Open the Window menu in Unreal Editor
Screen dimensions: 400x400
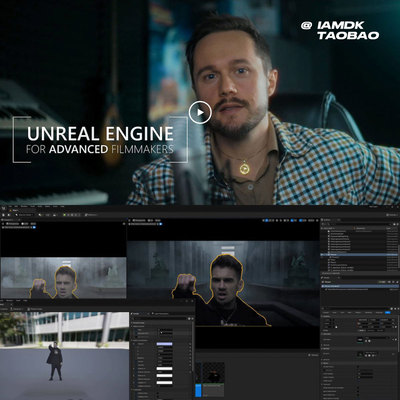pyautogui.click(x=24, y=206)
